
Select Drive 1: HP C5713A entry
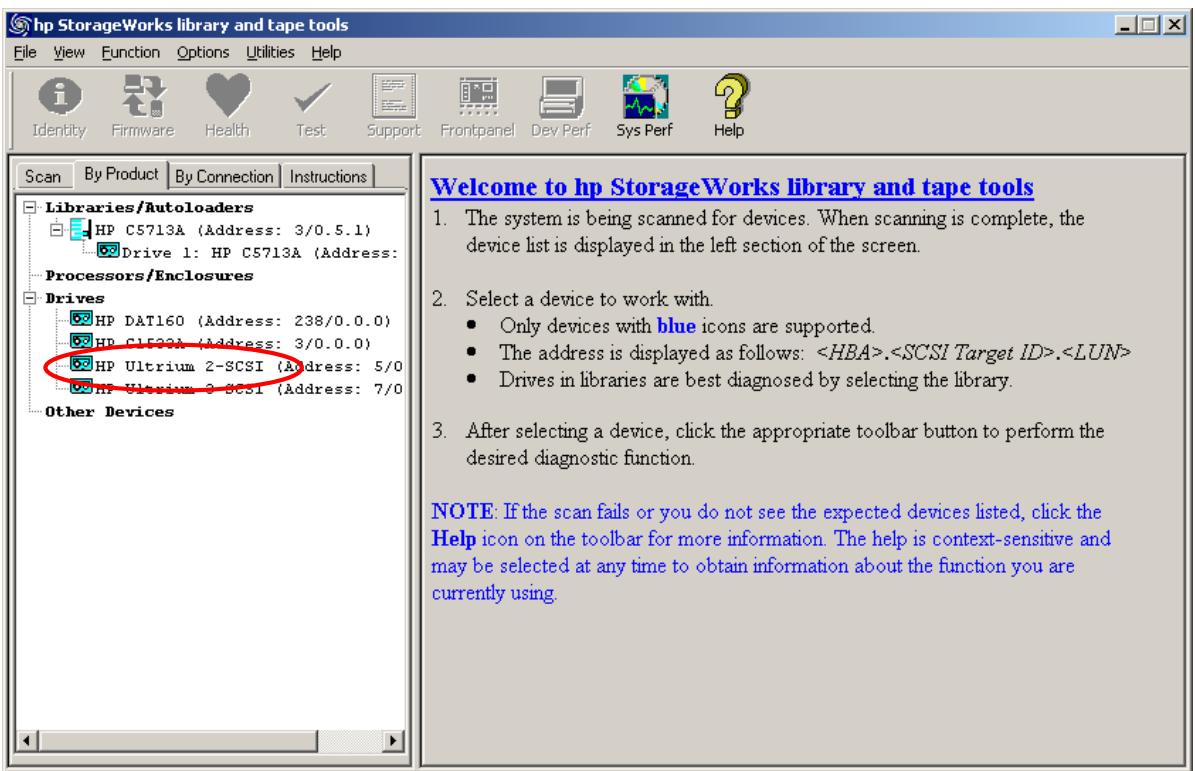(x=260, y=253)
